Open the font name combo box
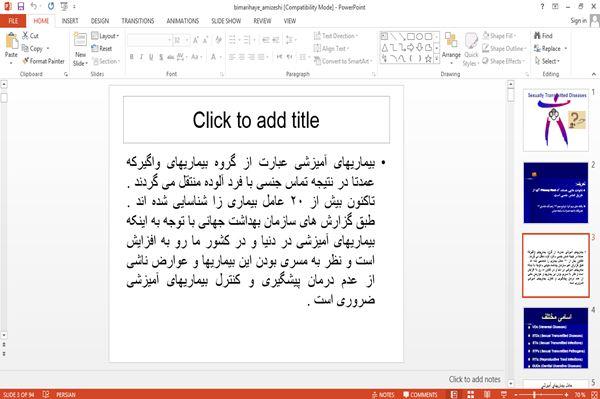This screenshot has height=399, width=600. click(149, 40)
